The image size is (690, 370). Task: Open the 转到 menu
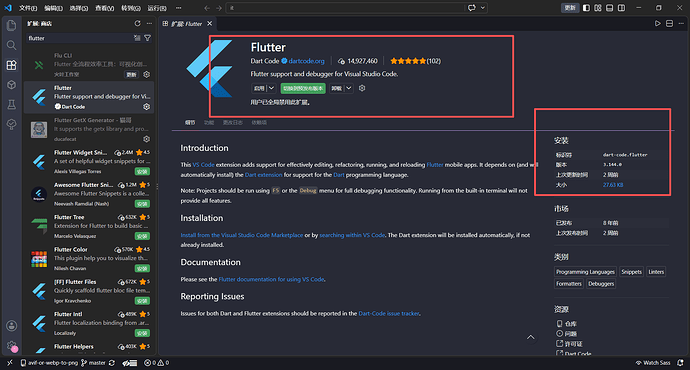point(131,8)
